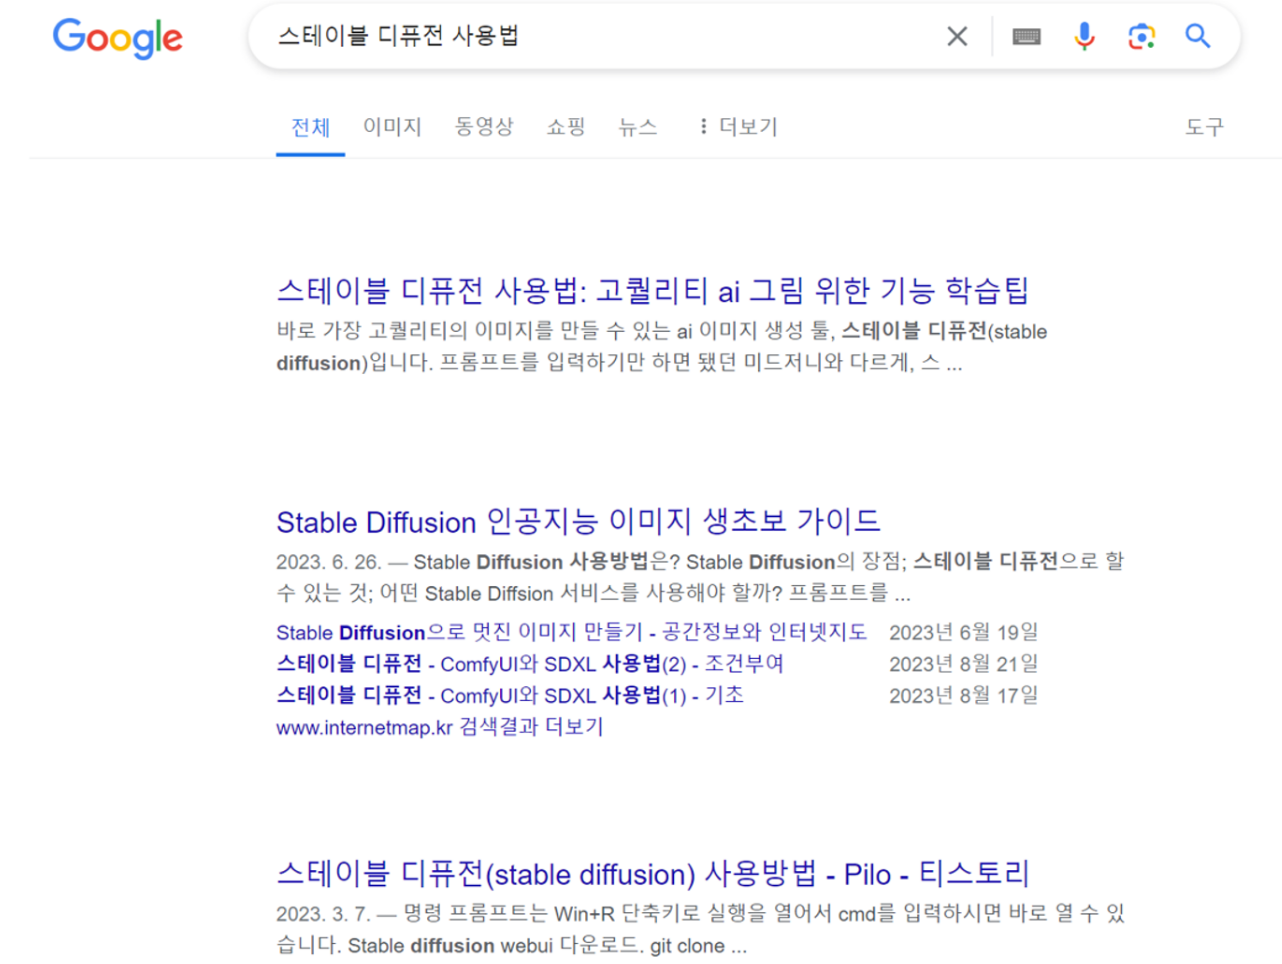Open the on-screen keyboard input tool
Screen dimensions: 1282x964
pyautogui.click(x=1026, y=37)
